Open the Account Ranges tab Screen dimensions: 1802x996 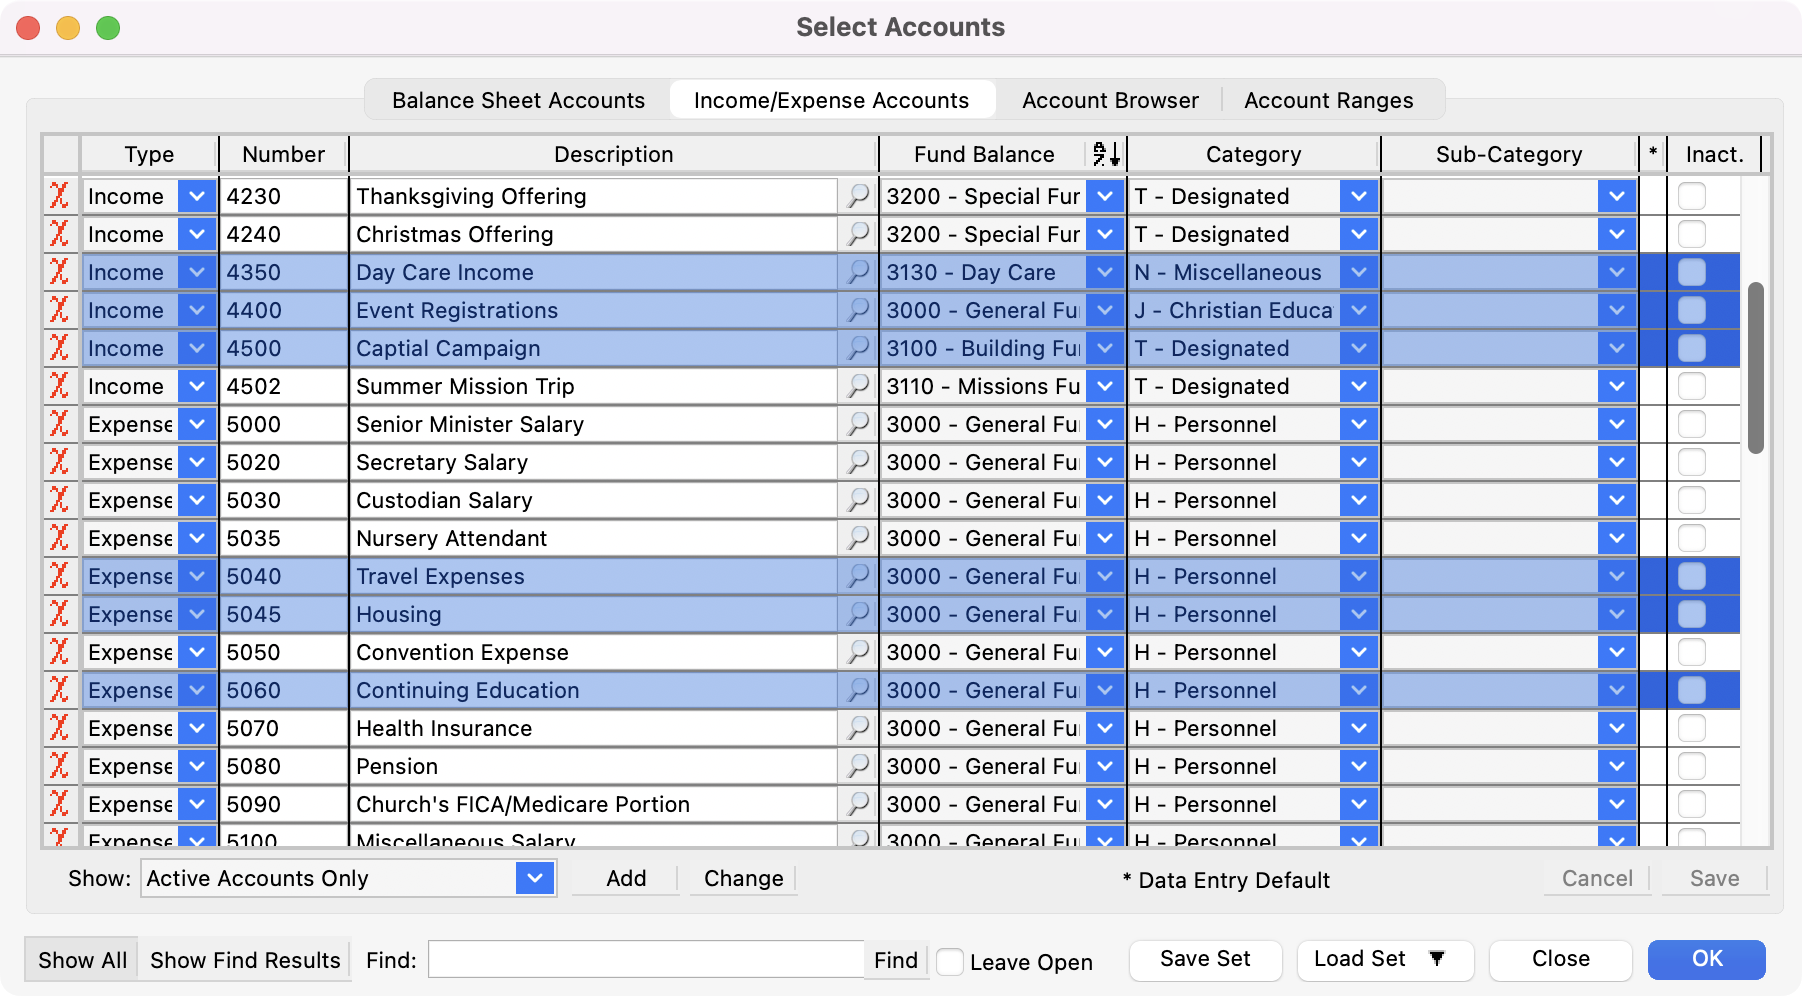coord(1328,100)
